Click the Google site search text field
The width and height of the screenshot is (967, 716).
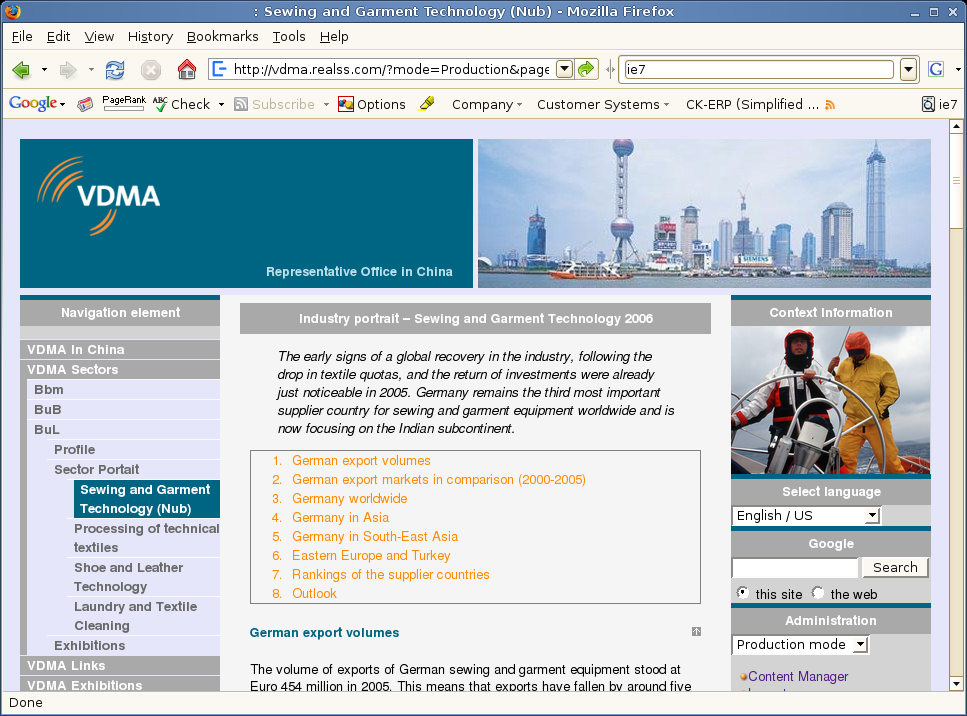[x=795, y=568]
